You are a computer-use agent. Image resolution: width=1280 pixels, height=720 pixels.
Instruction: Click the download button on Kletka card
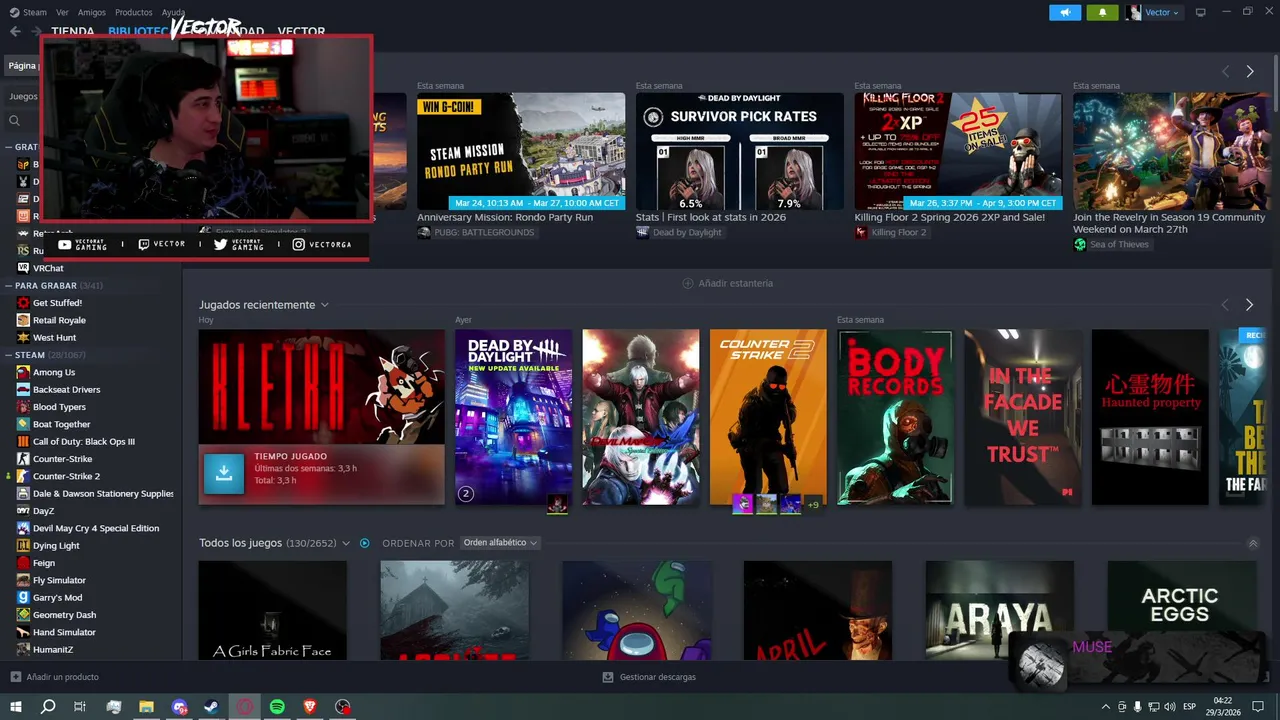(224, 474)
